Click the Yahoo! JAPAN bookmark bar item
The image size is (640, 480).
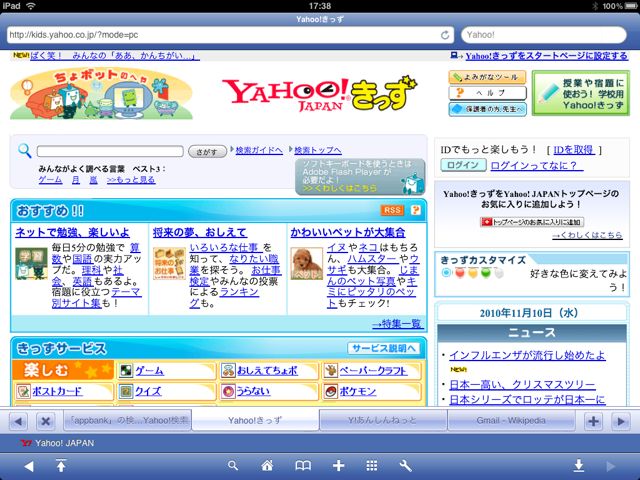click(x=58, y=443)
